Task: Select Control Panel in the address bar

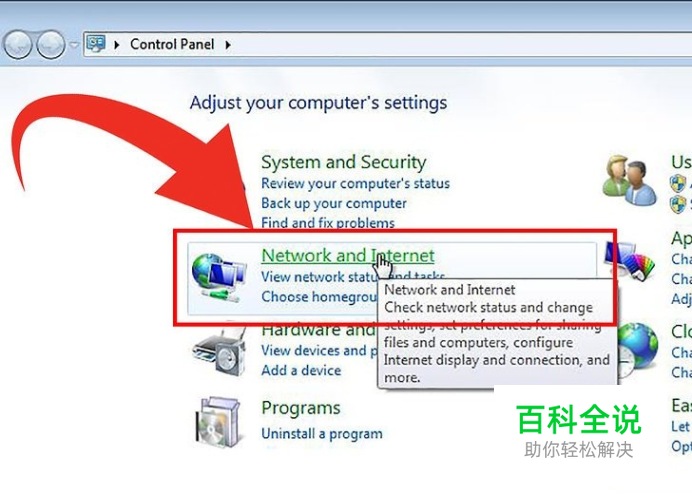Action: pyautogui.click(x=172, y=44)
